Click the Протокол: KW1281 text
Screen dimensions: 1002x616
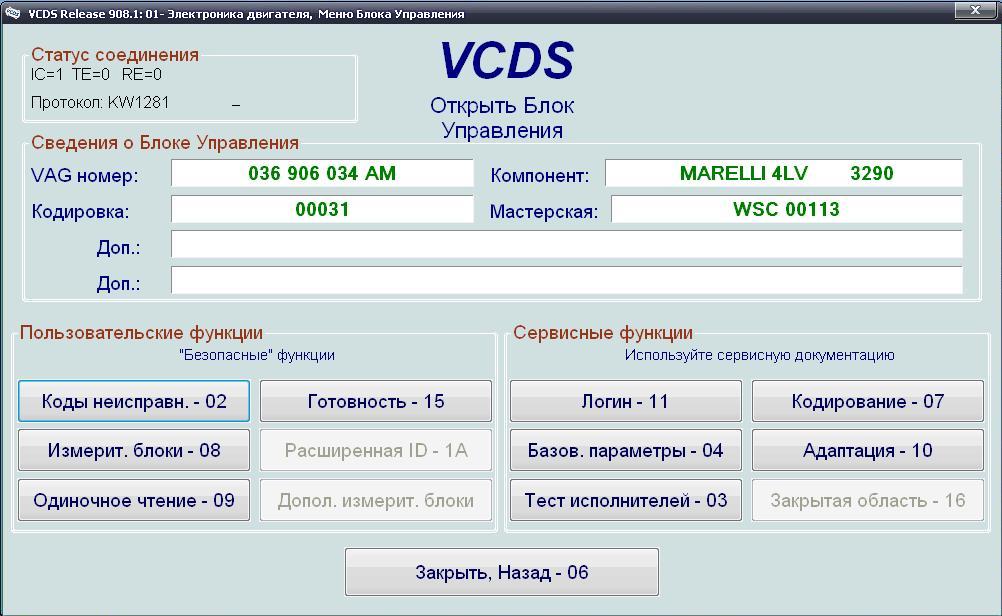tap(100, 103)
